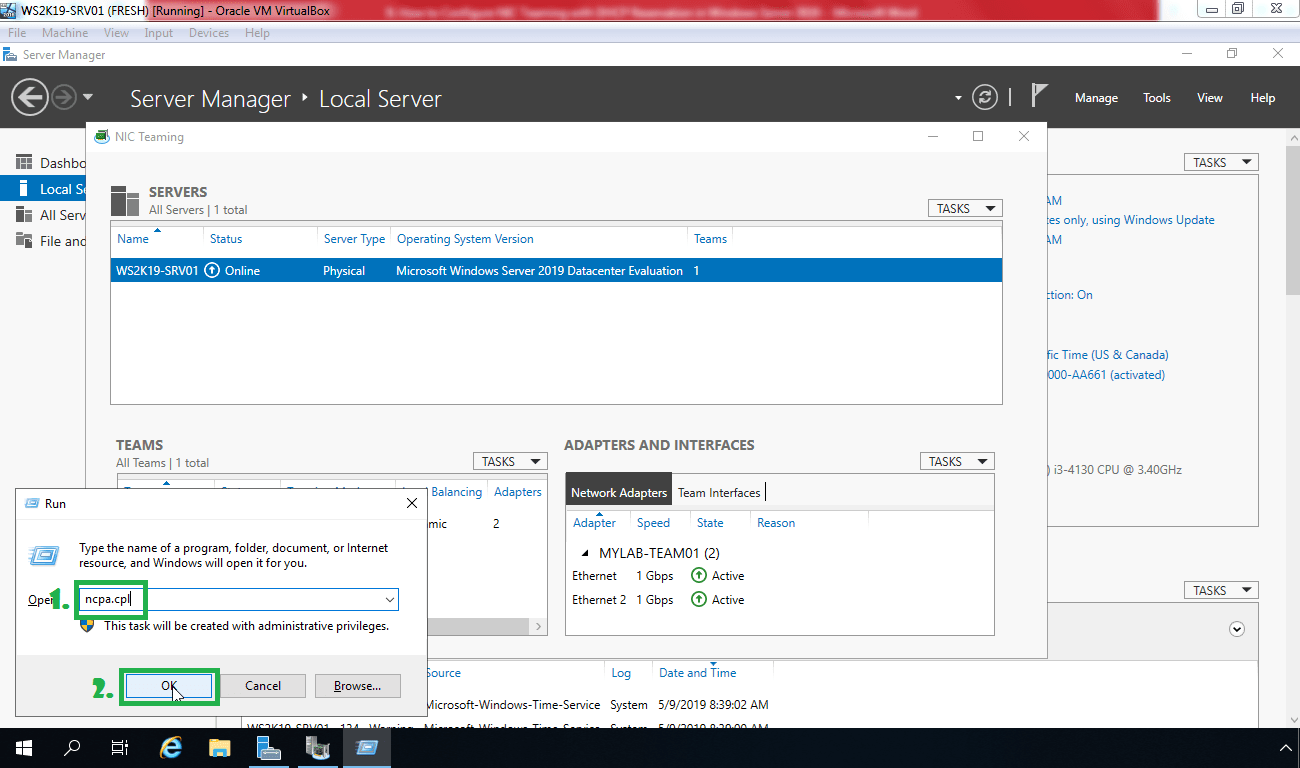Sort adapters by the Speed column header
Viewport: 1300px width, 768px height.
click(x=653, y=523)
